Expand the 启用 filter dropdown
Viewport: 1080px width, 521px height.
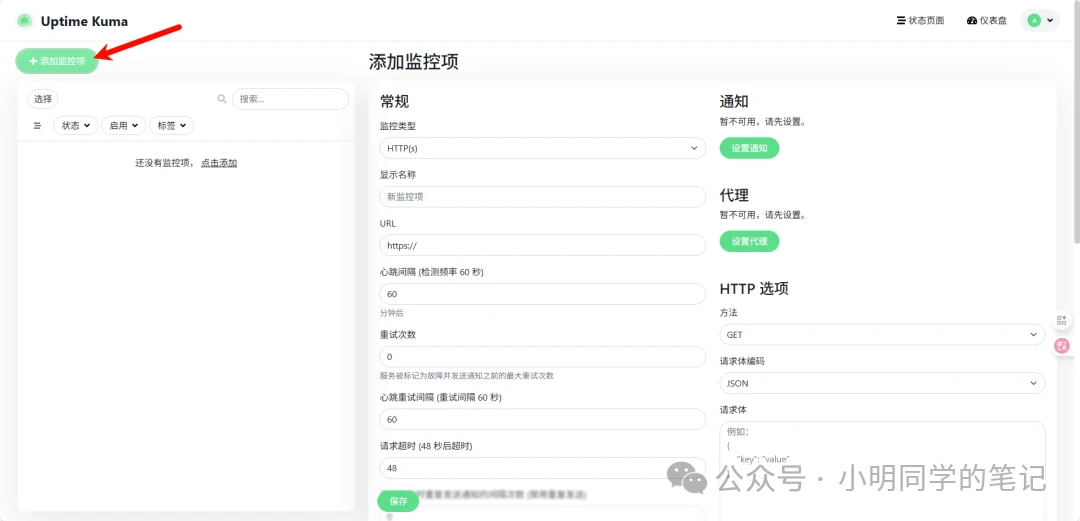pyautogui.click(x=123, y=125)
